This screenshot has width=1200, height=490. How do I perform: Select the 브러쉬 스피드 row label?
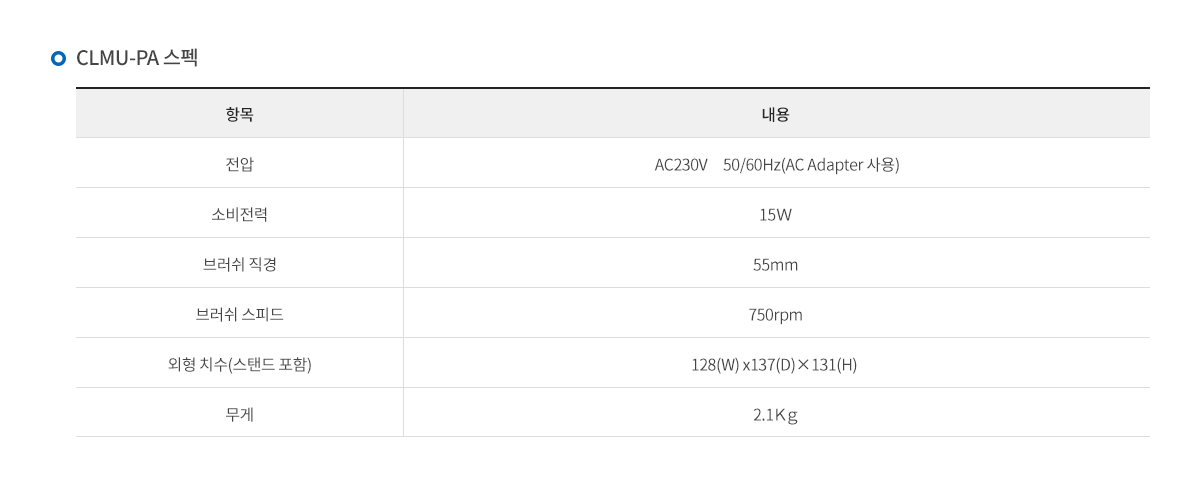[240, 314]
